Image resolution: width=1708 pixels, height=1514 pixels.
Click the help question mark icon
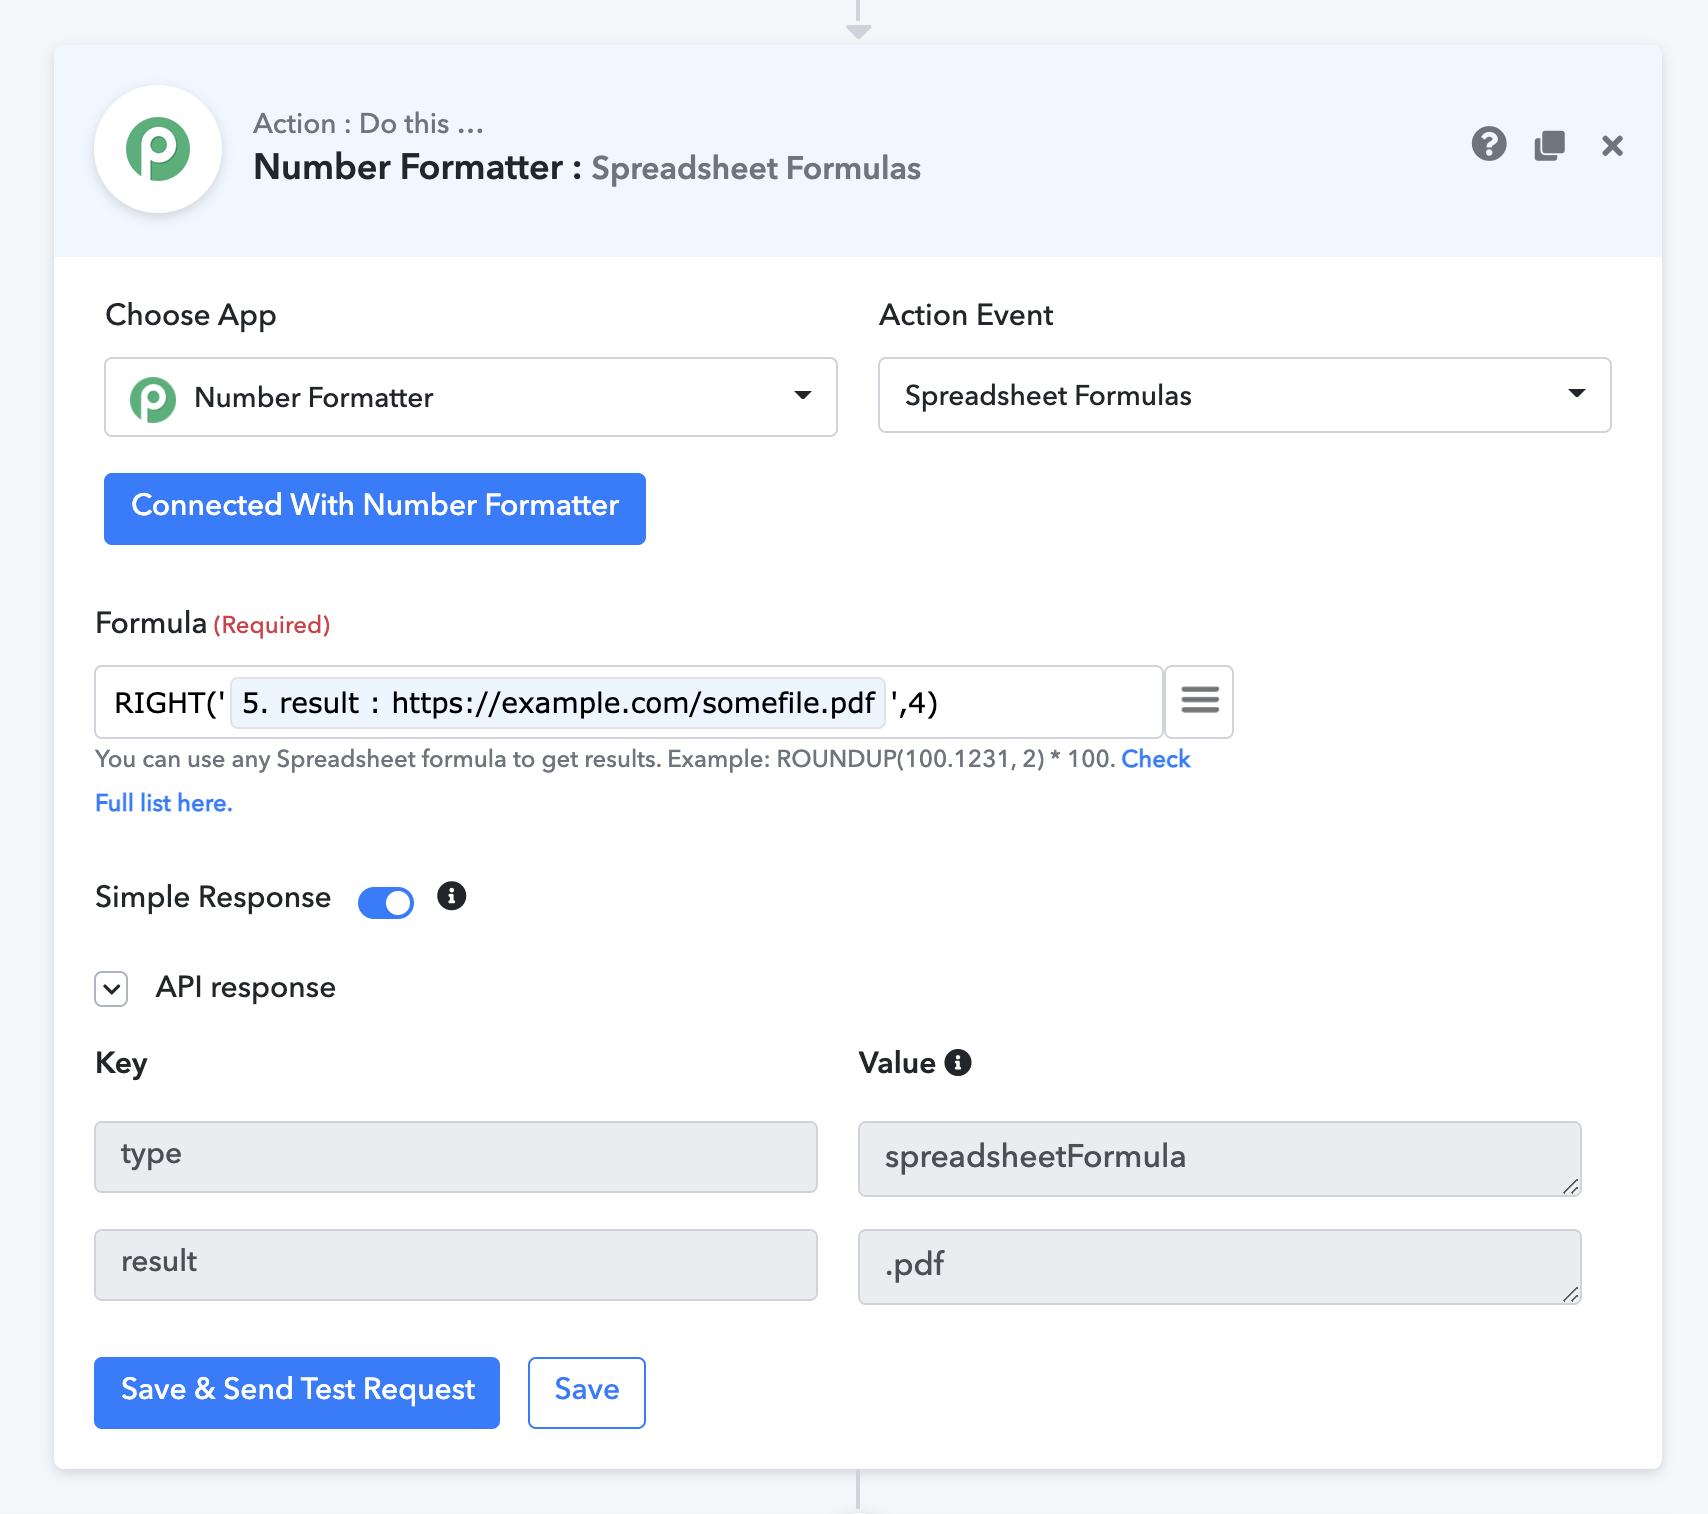[1488, 145]
